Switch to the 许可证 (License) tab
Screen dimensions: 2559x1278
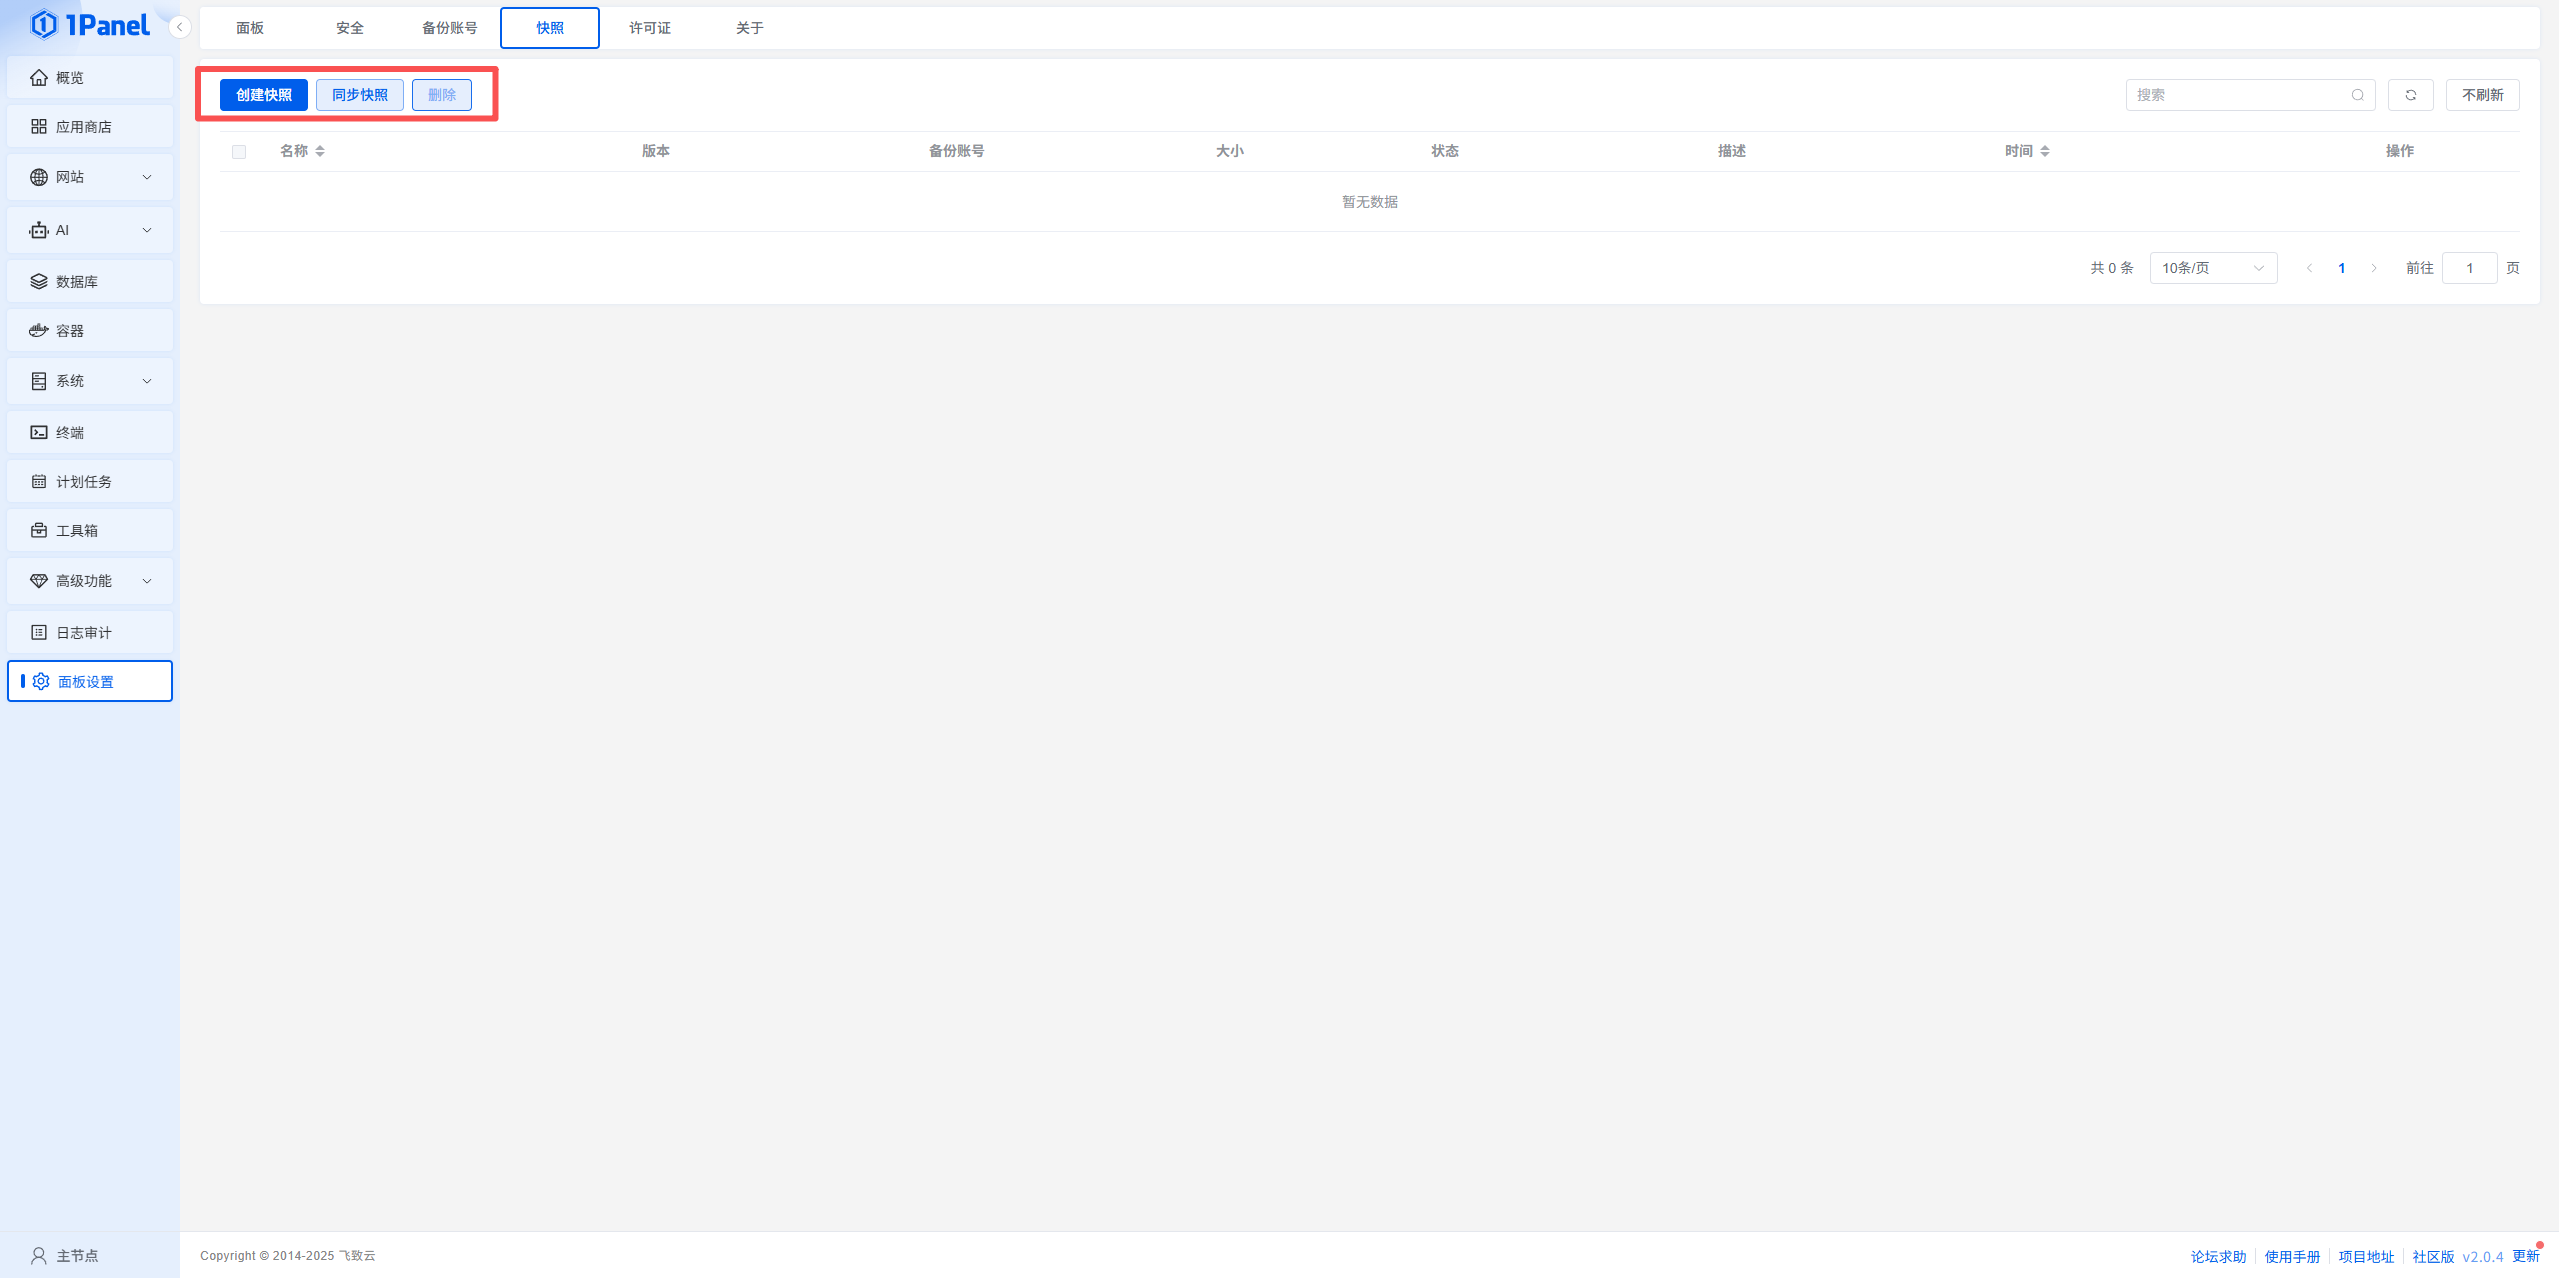pos(649,28)
